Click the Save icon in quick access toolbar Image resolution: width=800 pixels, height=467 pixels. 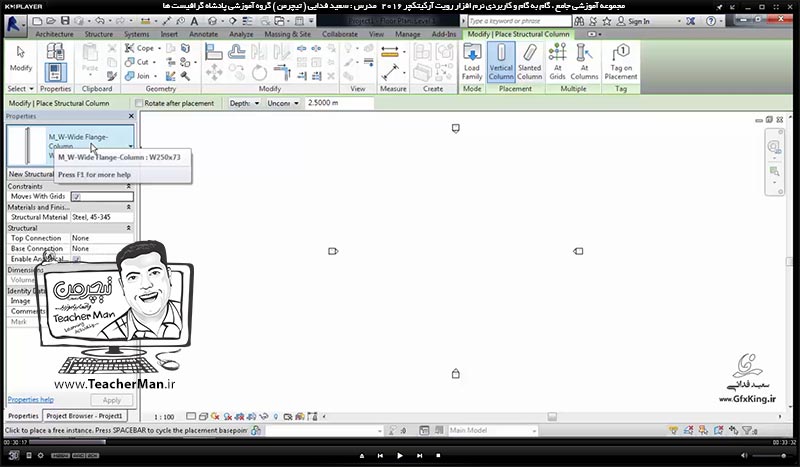point(65,21)
